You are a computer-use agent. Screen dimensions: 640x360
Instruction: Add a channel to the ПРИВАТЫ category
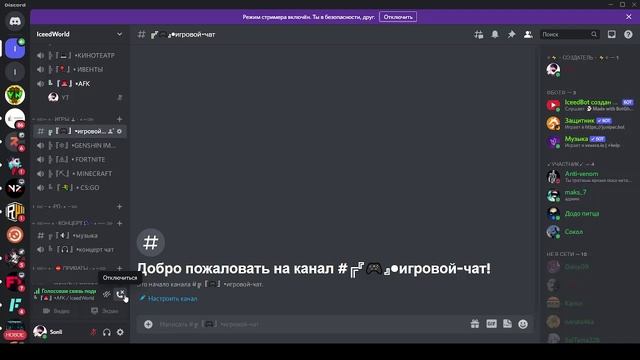click(x=120, y=268)
